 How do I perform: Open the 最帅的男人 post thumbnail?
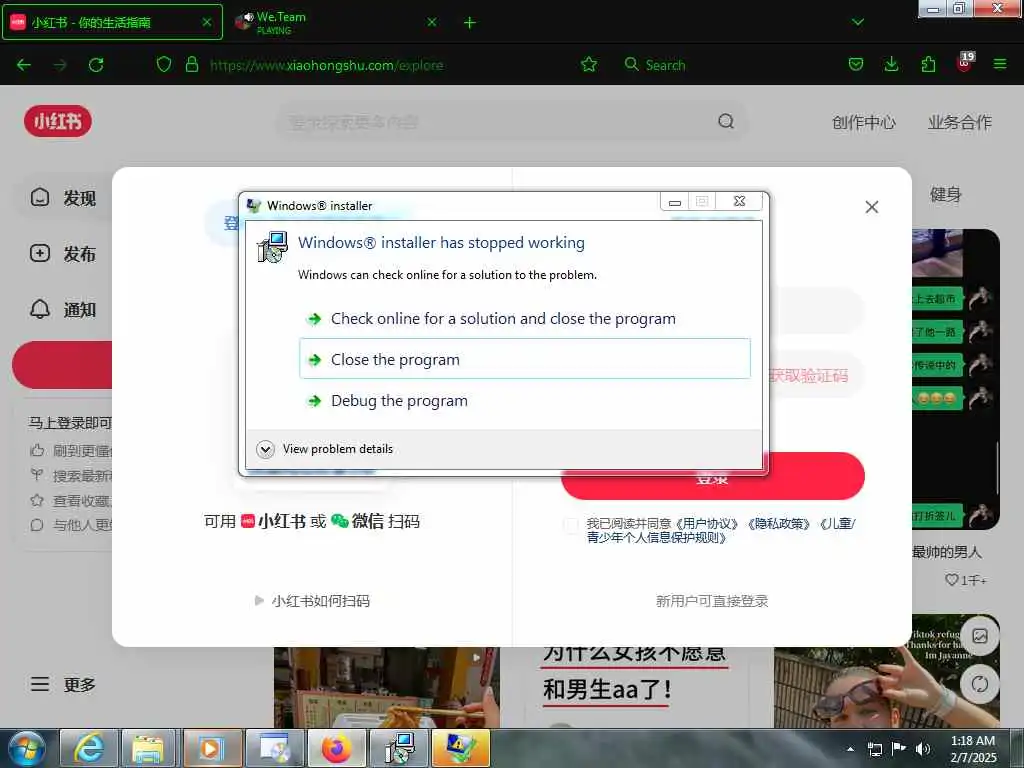[955, 379]
